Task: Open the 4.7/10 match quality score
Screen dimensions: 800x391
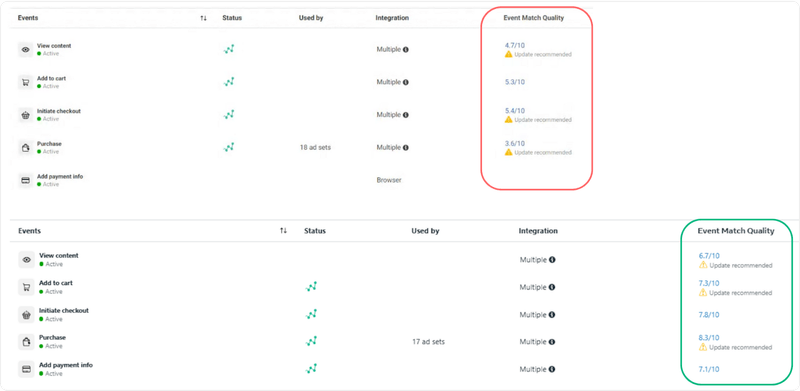Action: coord(515,45)
